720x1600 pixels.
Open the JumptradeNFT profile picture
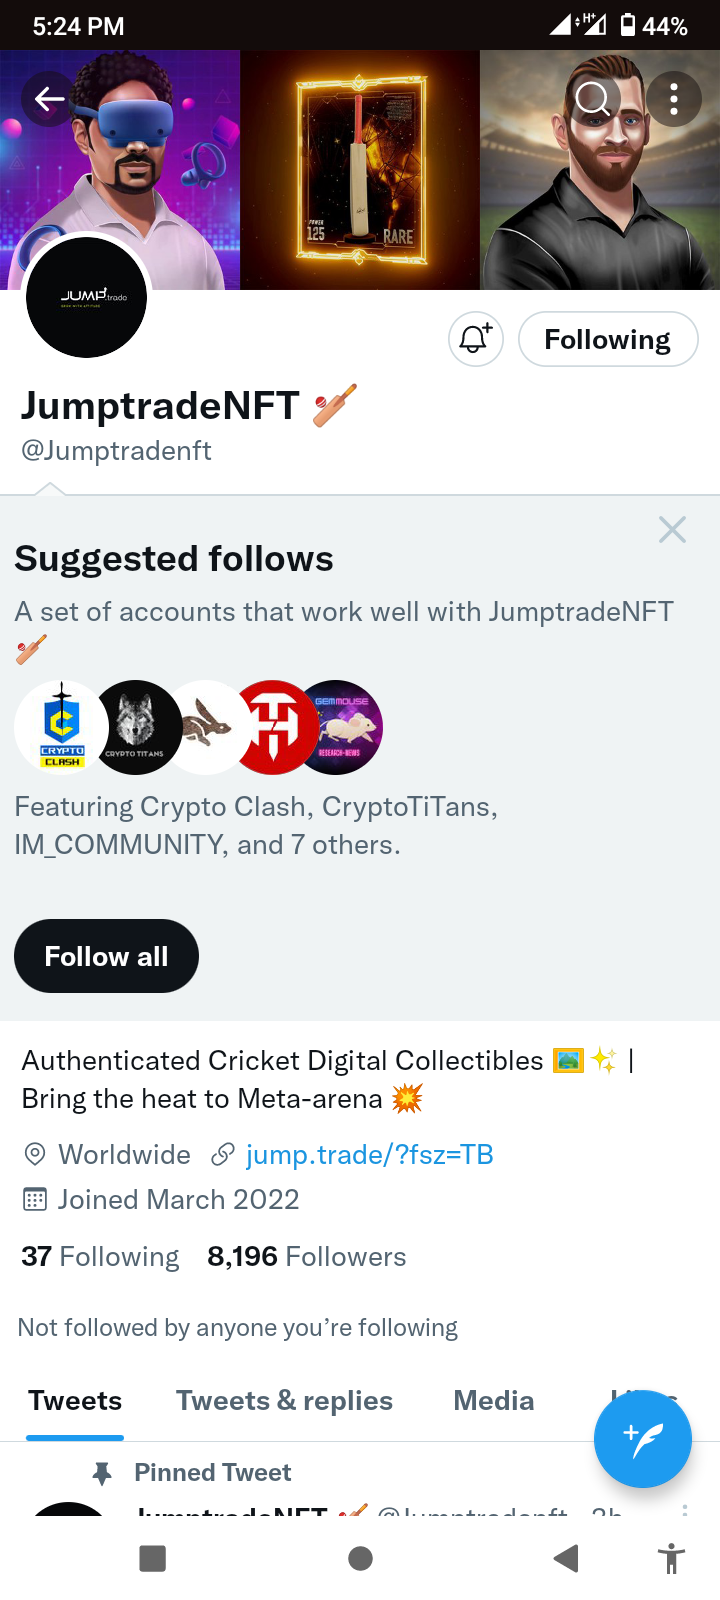[x=87, y=297]
